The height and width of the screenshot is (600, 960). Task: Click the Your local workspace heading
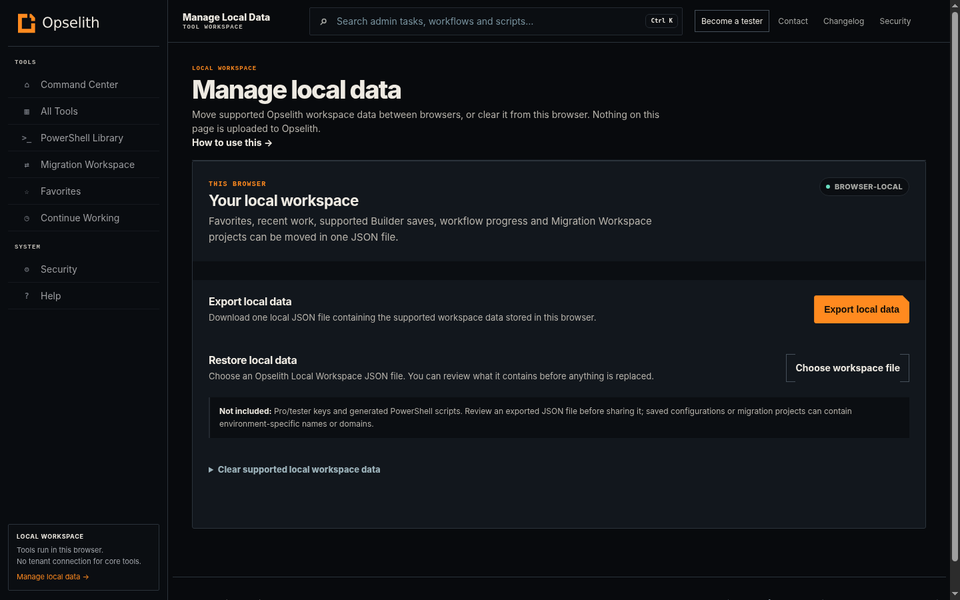(283, 201)
